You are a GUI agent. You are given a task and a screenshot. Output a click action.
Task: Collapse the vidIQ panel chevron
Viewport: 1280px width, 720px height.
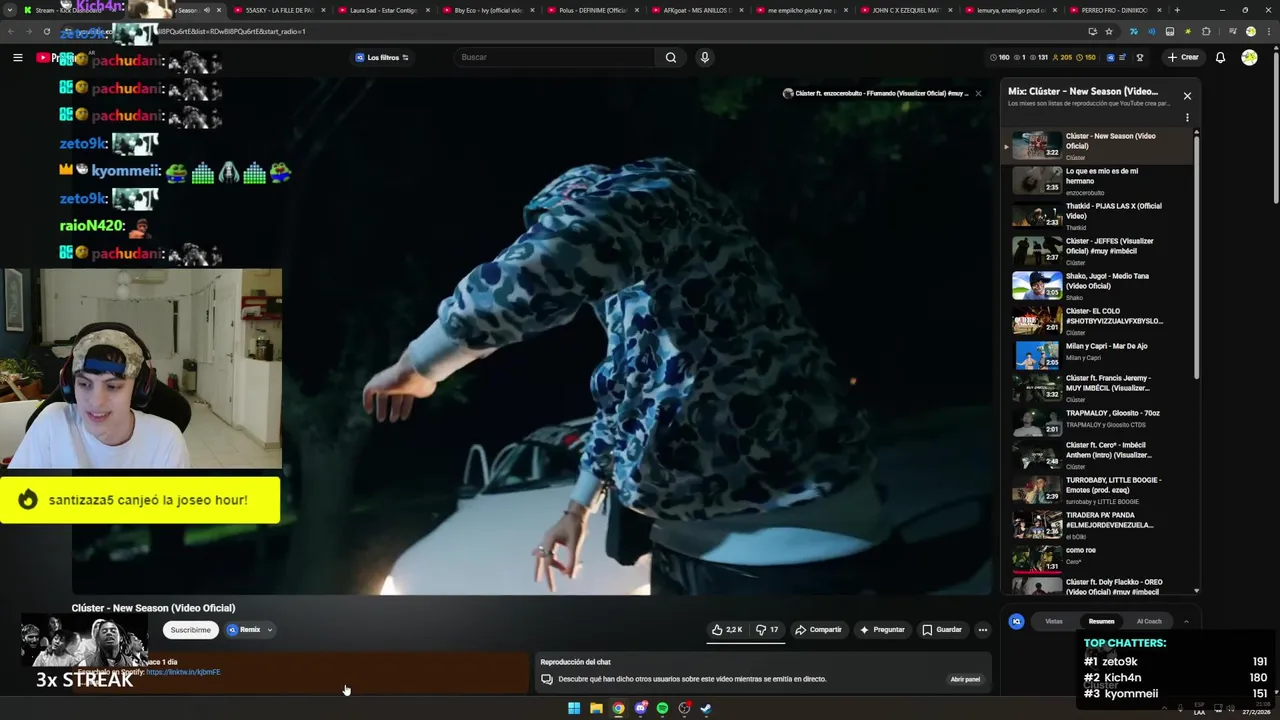(1186, 621)
